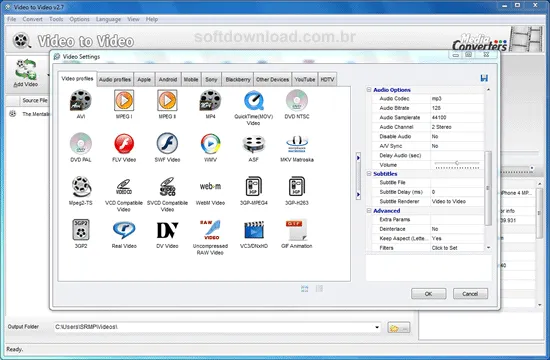Click the Subtitle File field

coord(457,182)
